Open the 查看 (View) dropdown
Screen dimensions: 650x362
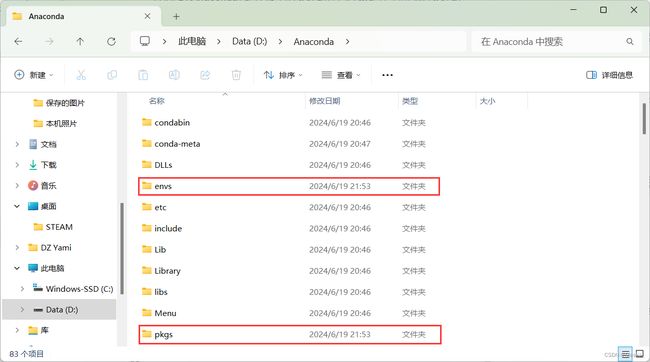coord(341,75)
